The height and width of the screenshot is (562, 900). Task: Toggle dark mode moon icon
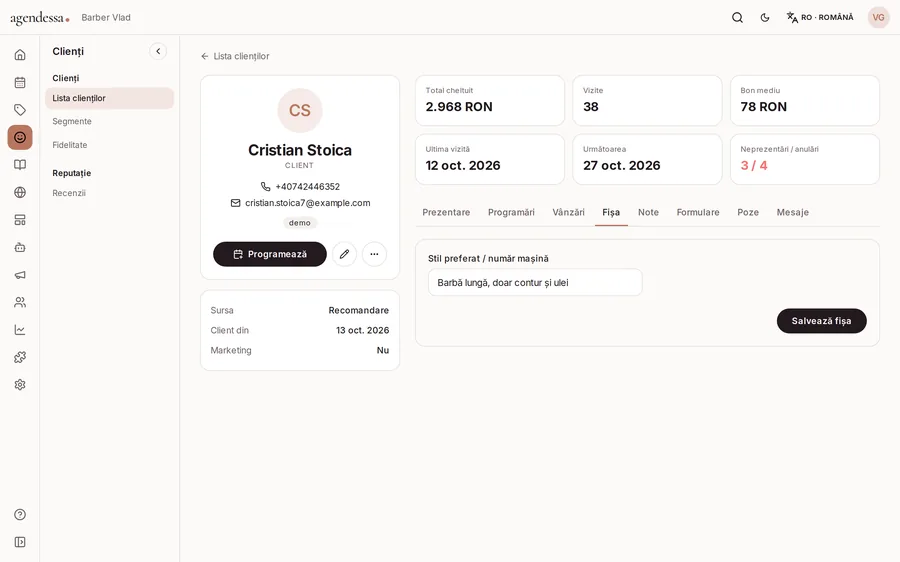[765, 18]
